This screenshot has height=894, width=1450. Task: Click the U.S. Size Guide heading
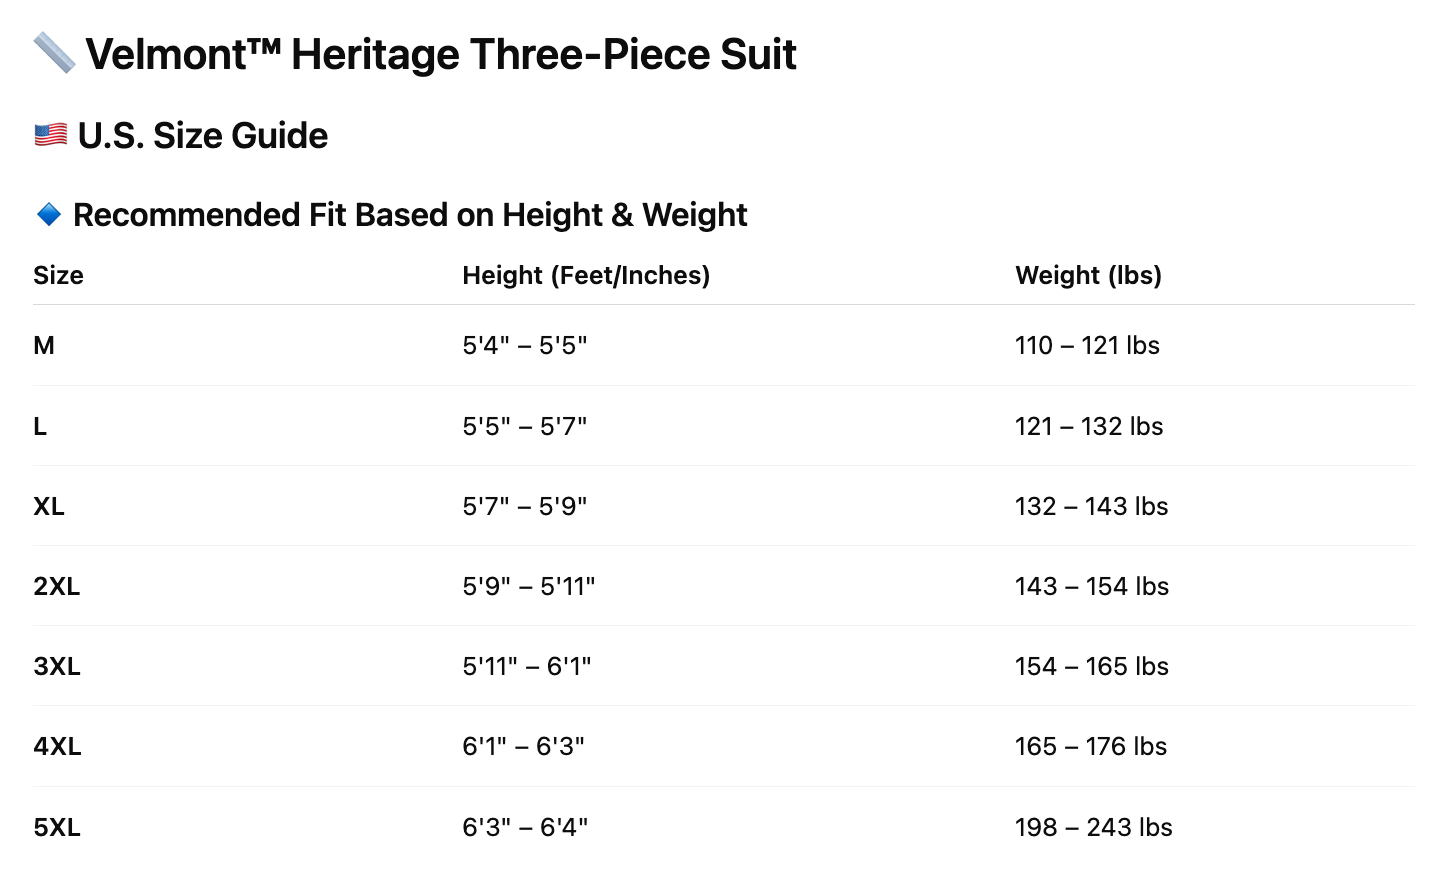(203, 136)
